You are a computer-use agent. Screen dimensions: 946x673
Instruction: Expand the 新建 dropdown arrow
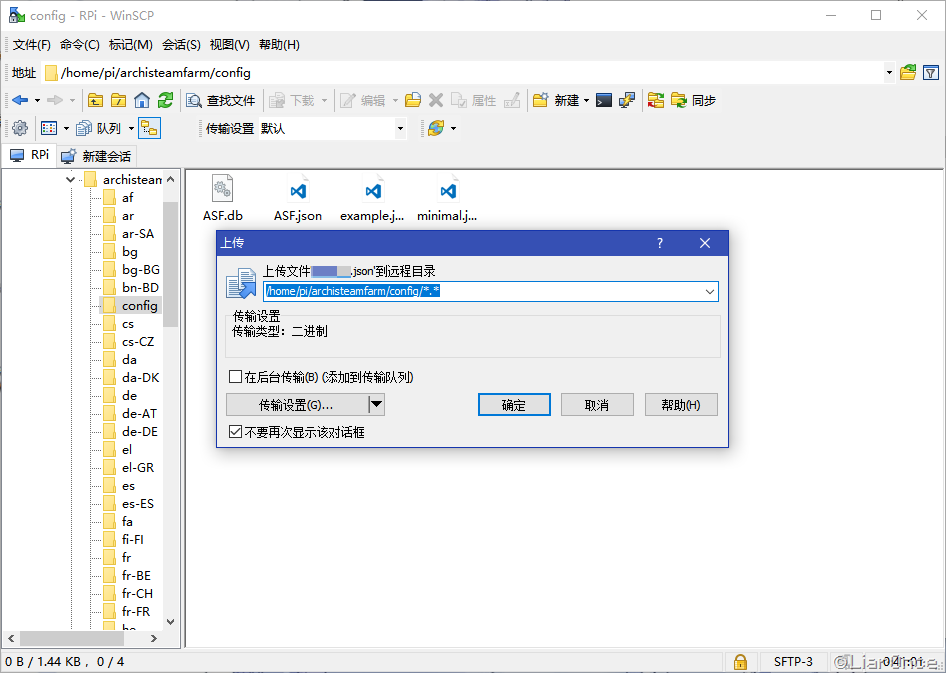[x=586, y=101]
